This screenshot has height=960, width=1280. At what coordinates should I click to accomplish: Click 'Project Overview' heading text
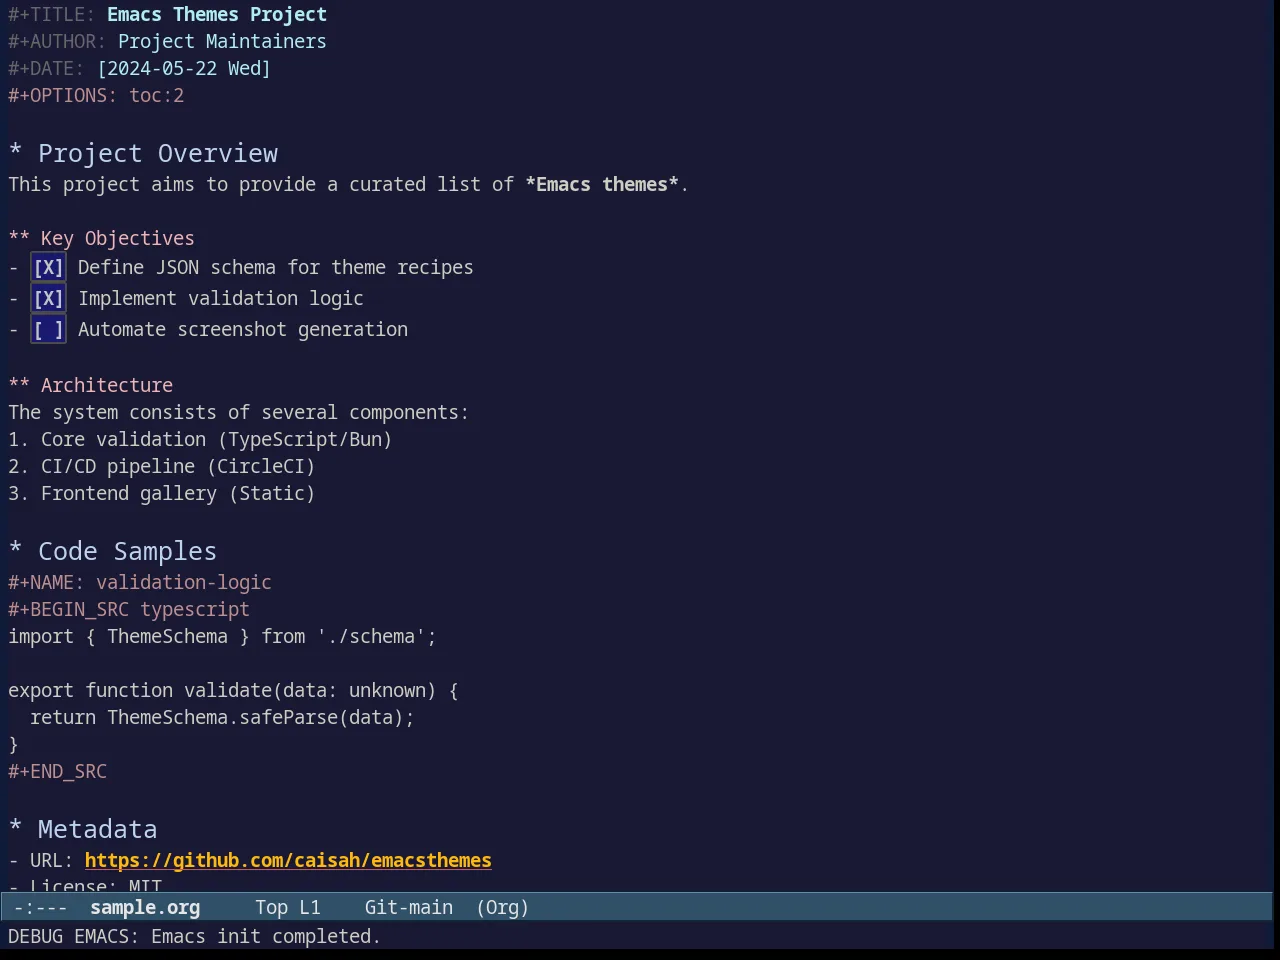click(x=158, y=153)
